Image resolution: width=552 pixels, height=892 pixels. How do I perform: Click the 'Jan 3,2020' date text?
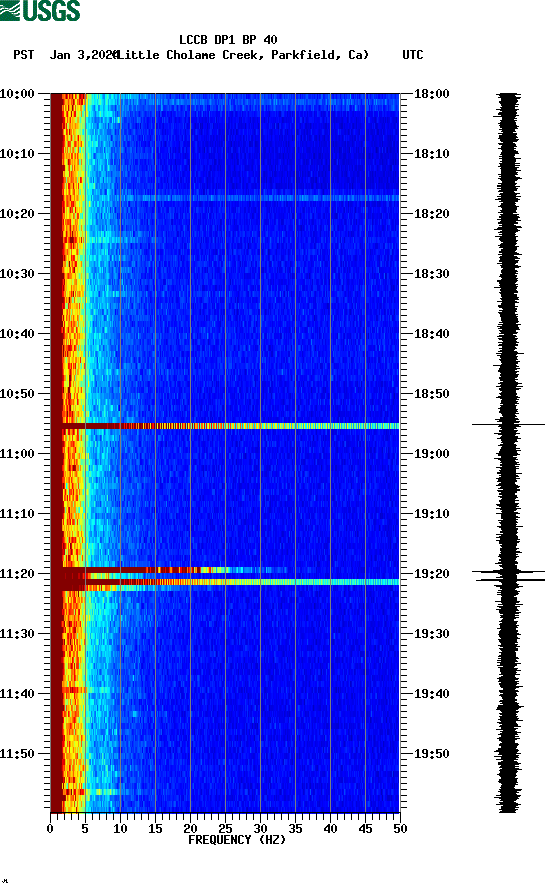(84, 55)
